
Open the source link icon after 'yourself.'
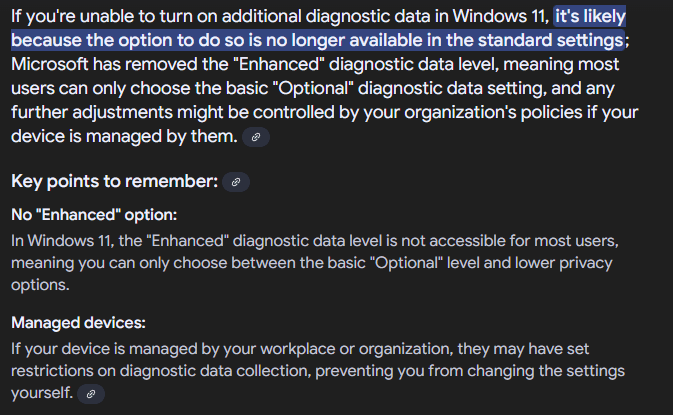click(91, 394)
